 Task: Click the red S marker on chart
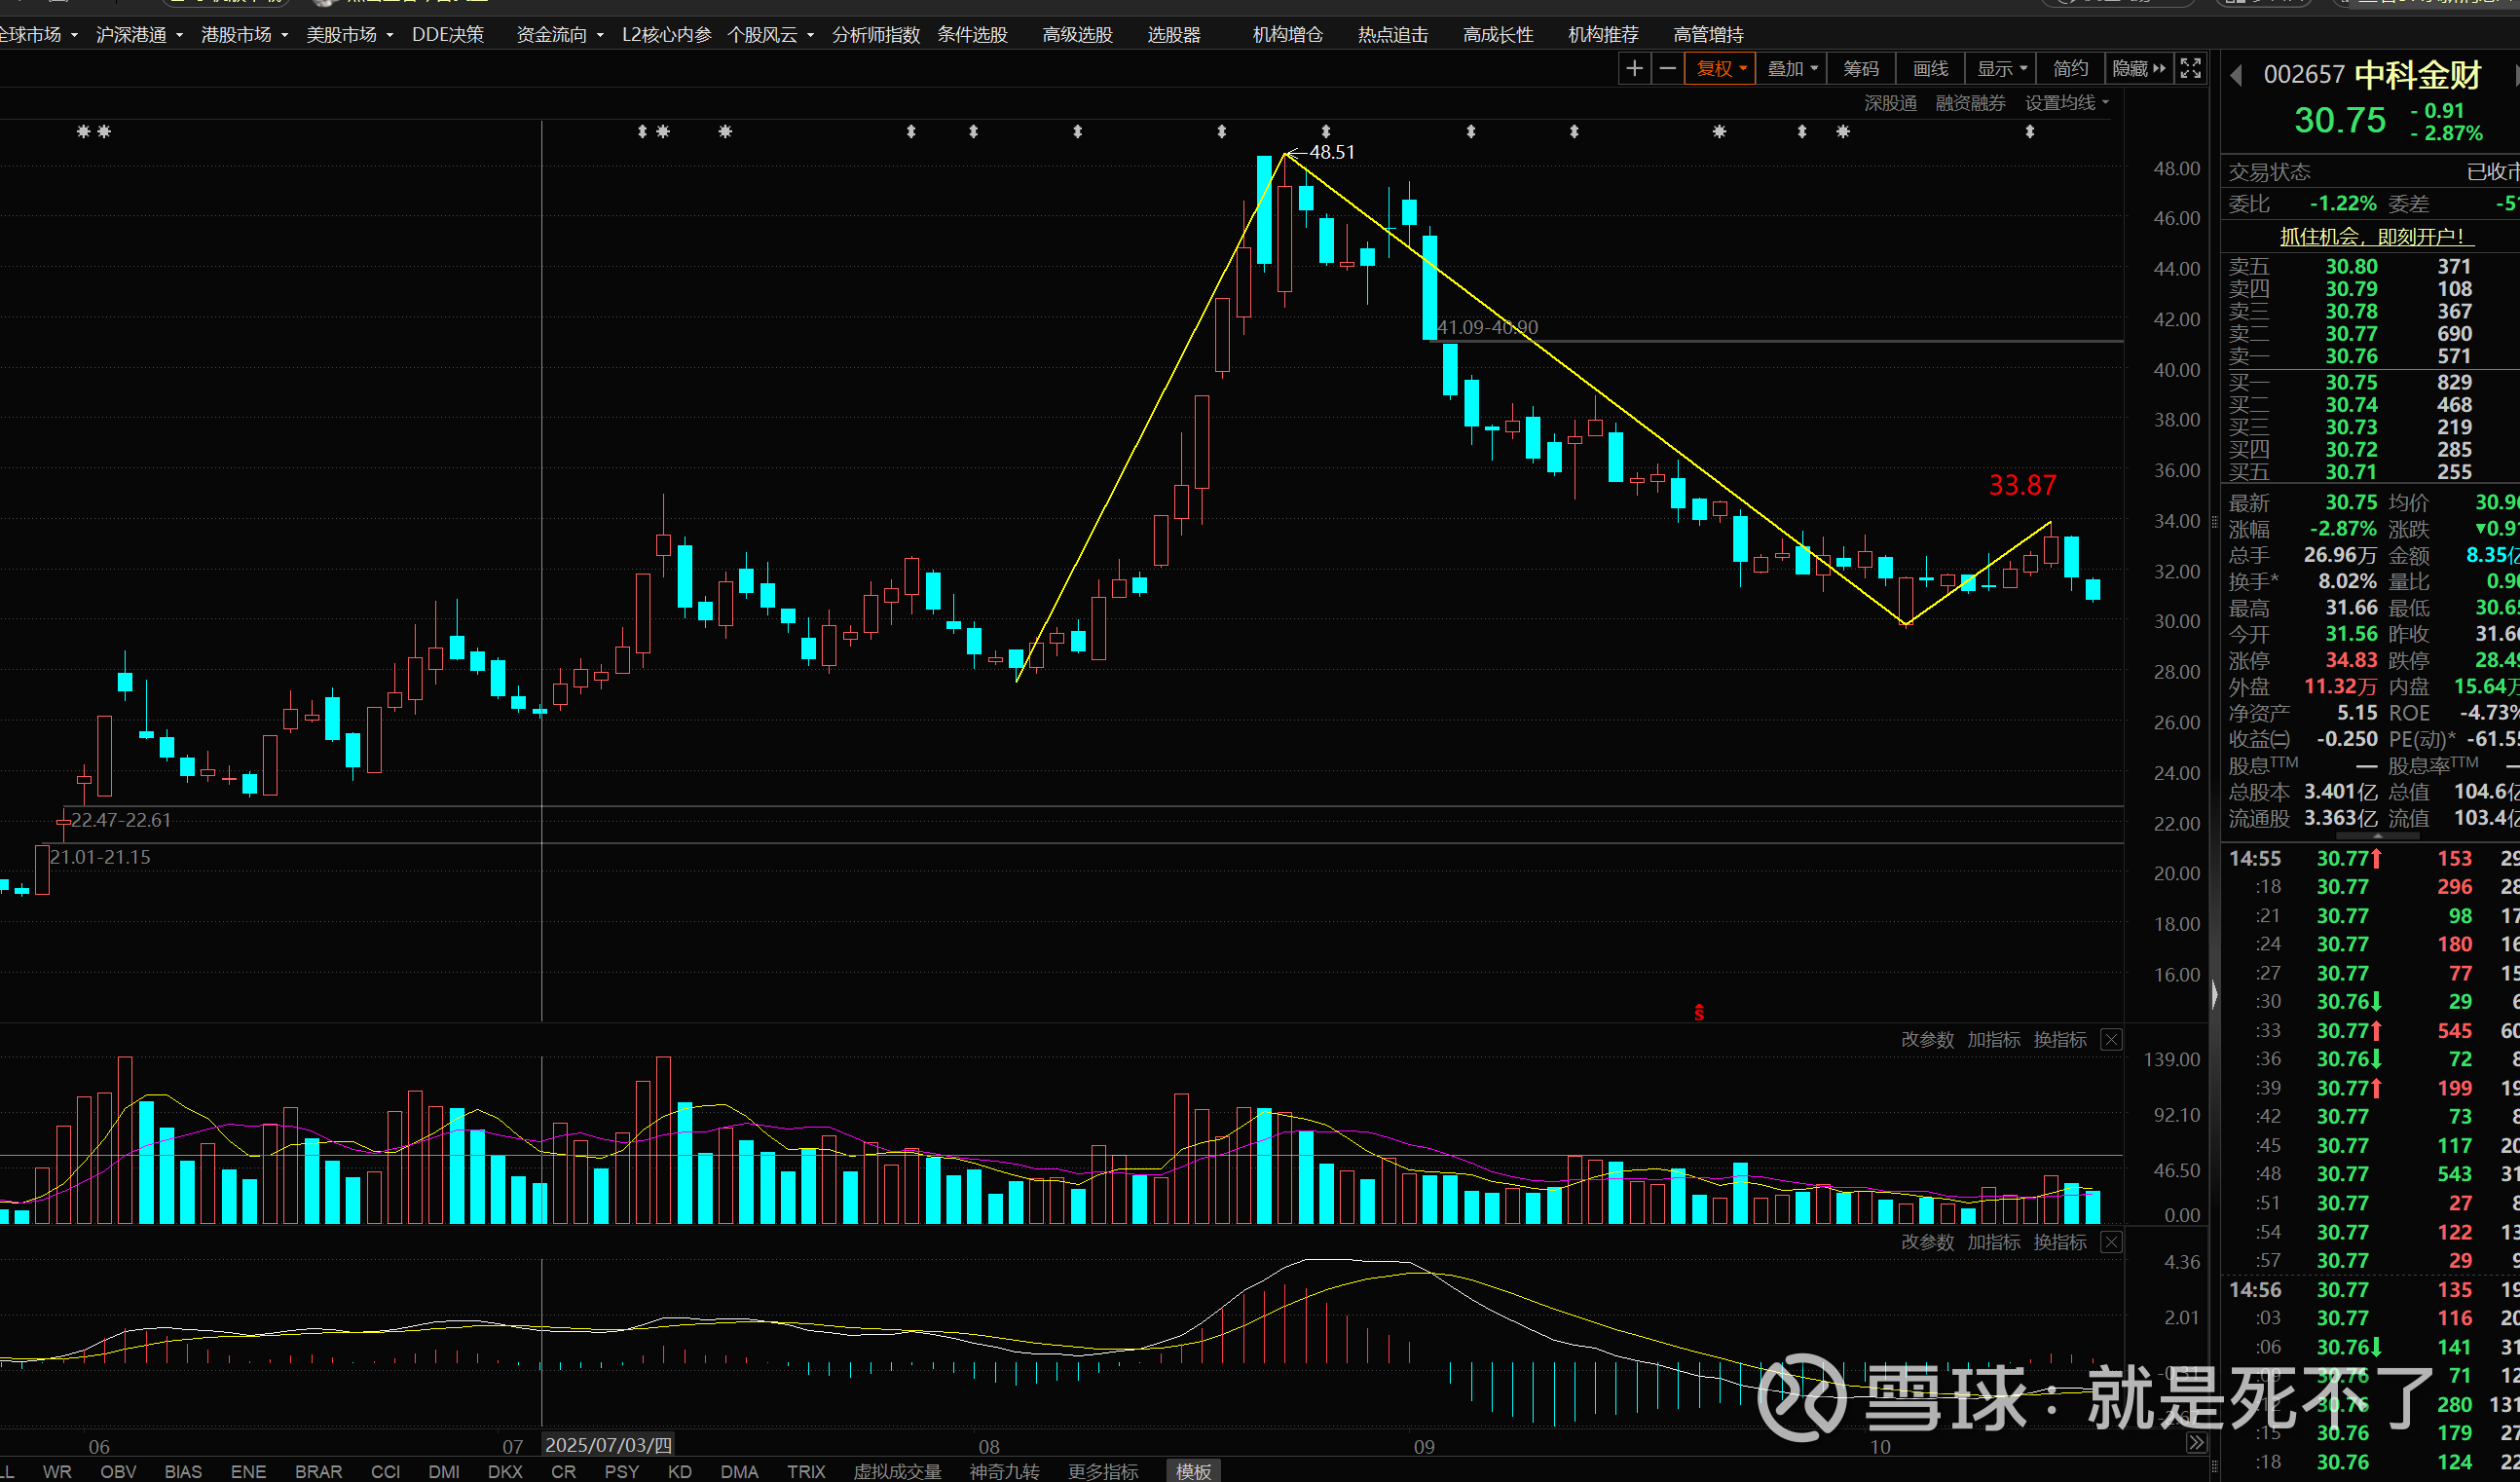pyautogui.click(x=1699, y=1013)
